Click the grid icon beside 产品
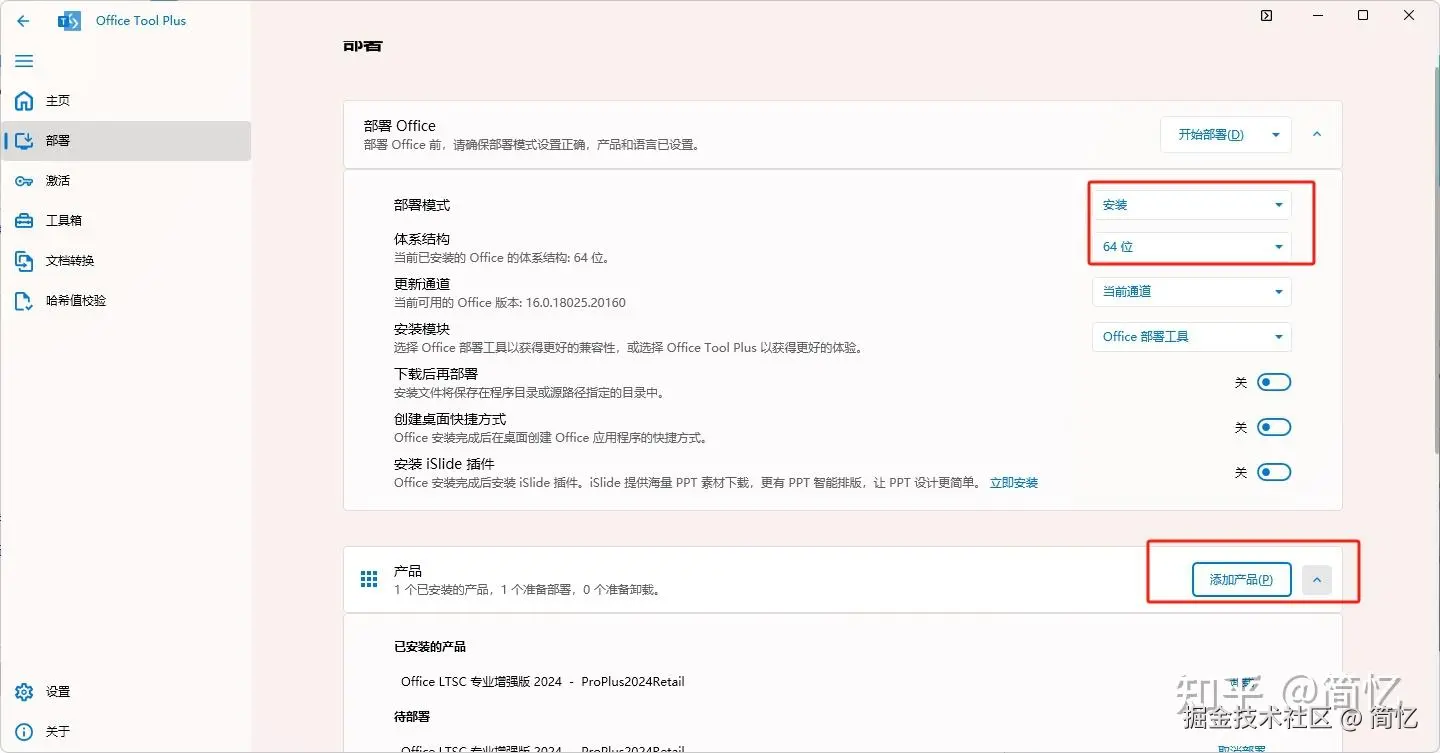The width and height of the screenshot is (1440, 753). tap(369, 579)
